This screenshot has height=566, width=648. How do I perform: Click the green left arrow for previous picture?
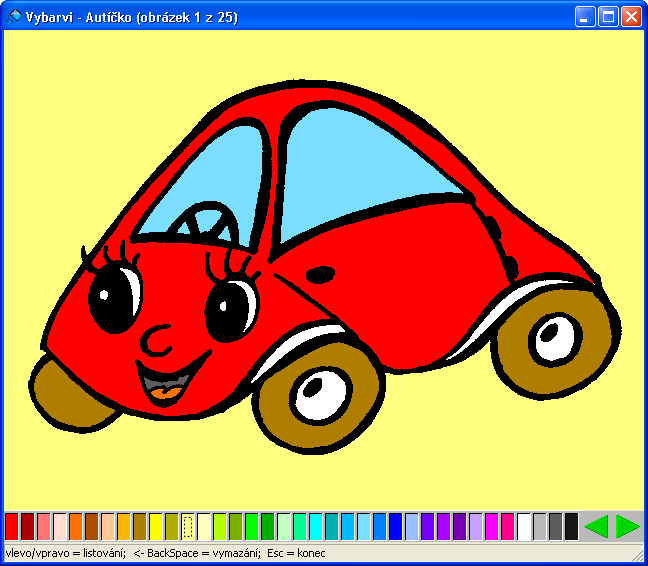click(x=596, y=526)
